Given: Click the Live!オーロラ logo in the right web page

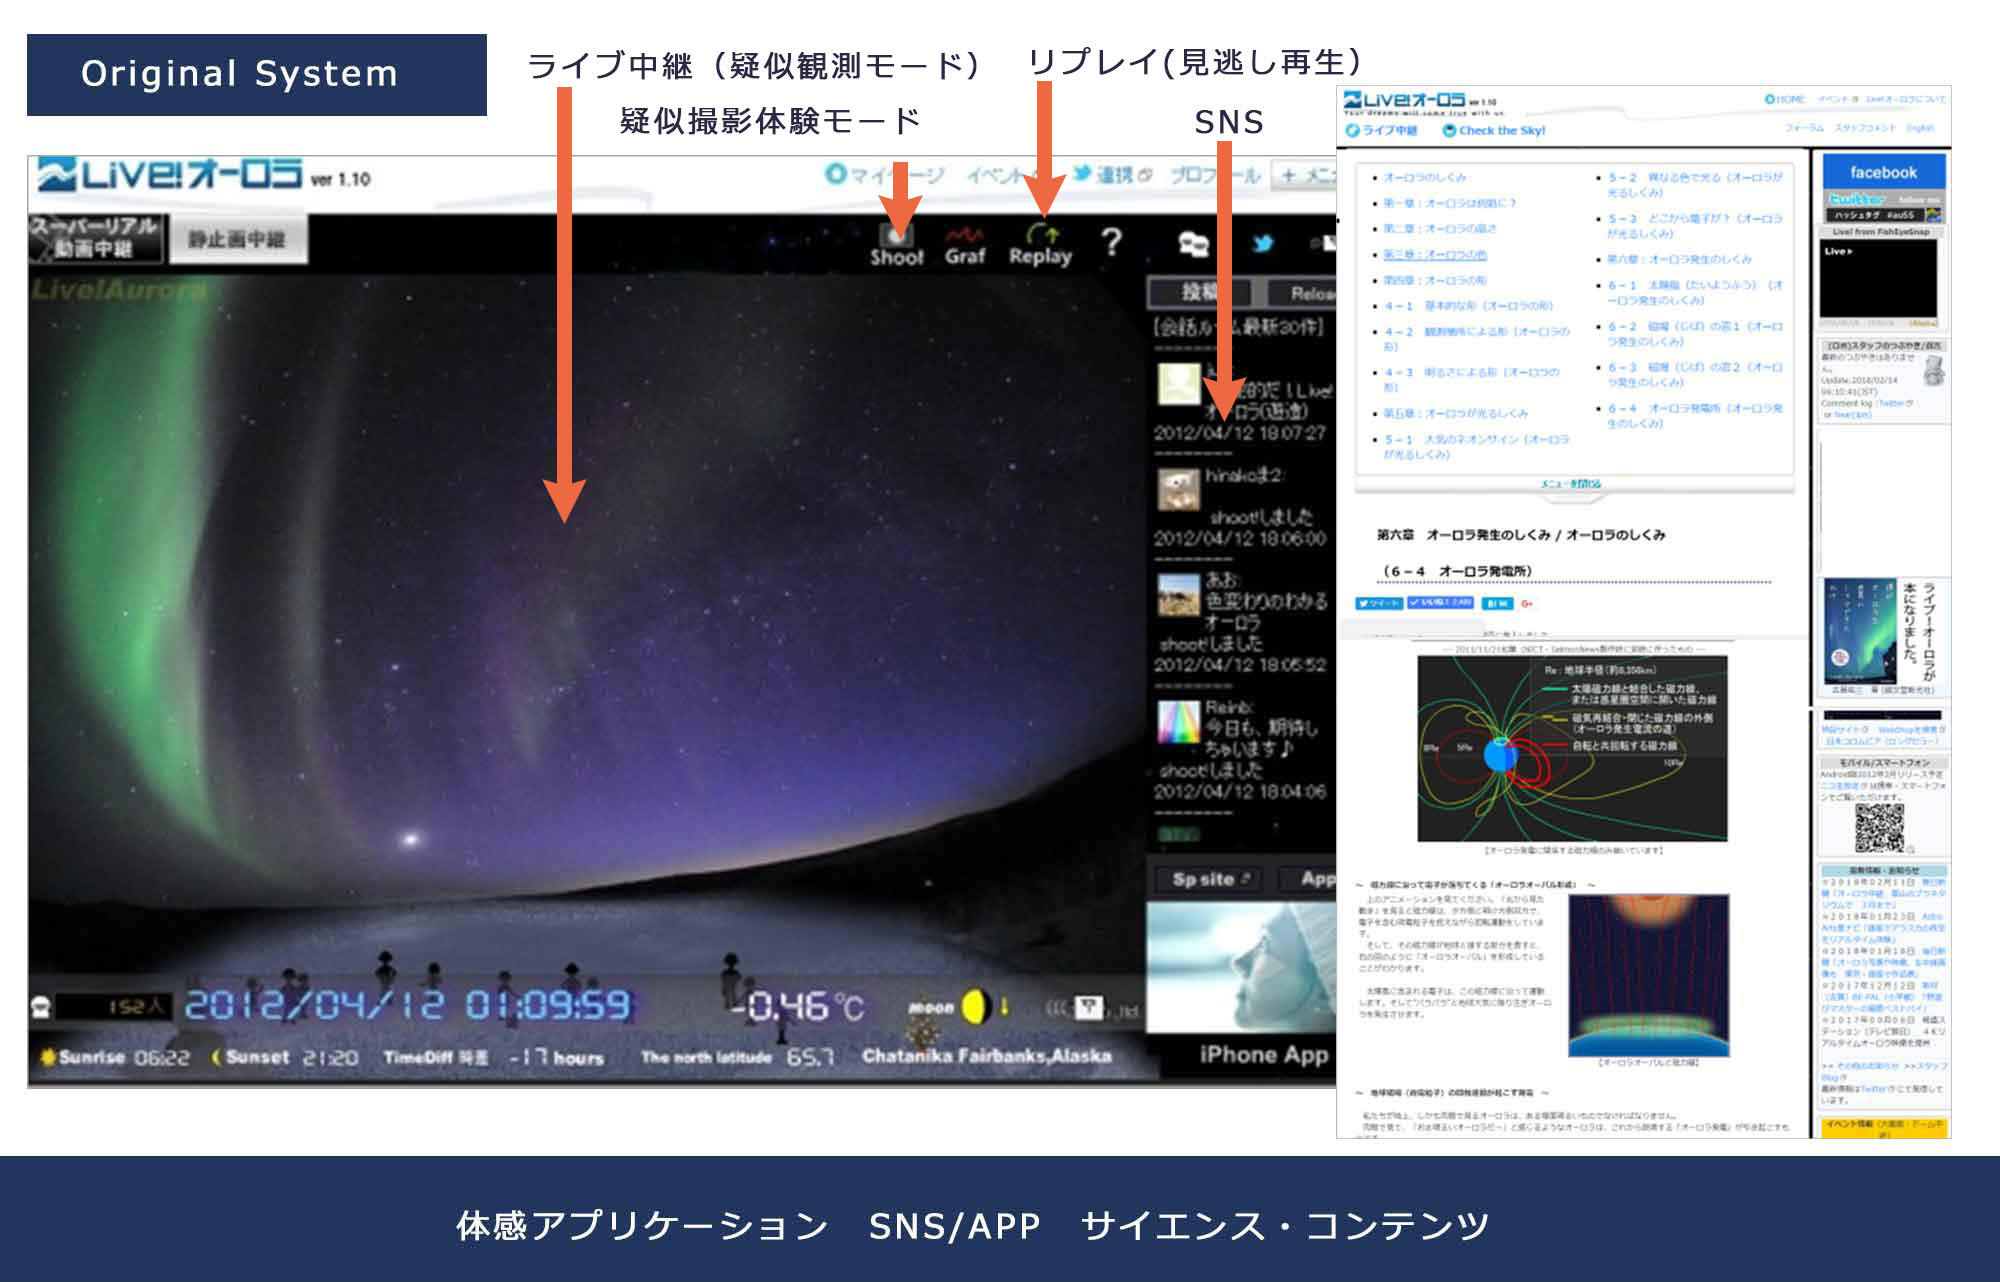Looking at the screenshot, I should click(x=1405, y=100).
